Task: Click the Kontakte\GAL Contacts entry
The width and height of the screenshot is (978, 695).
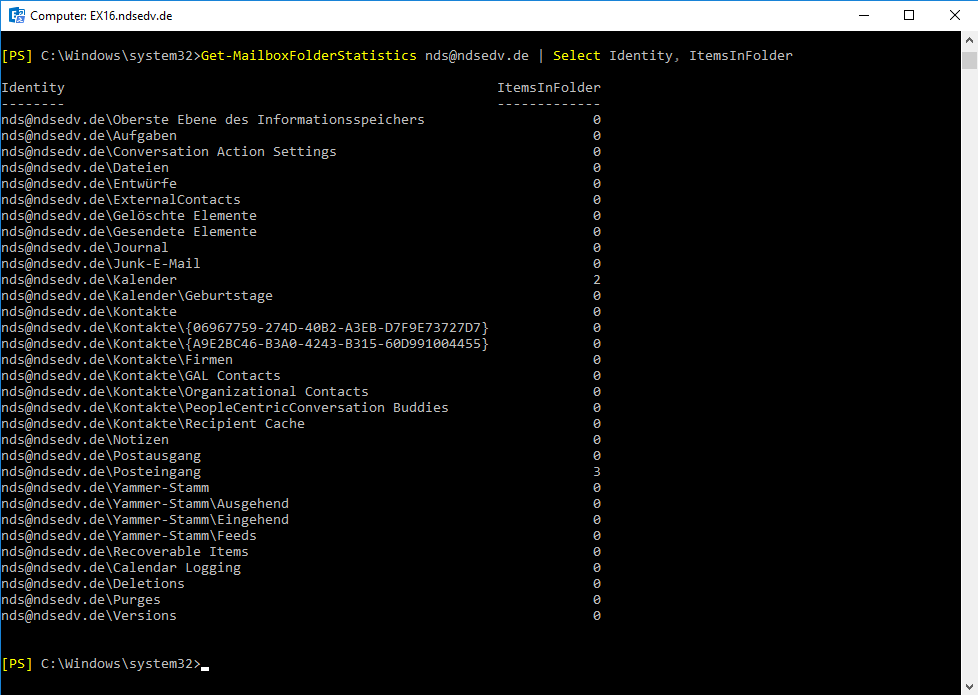Action: (x=141, y=376)
